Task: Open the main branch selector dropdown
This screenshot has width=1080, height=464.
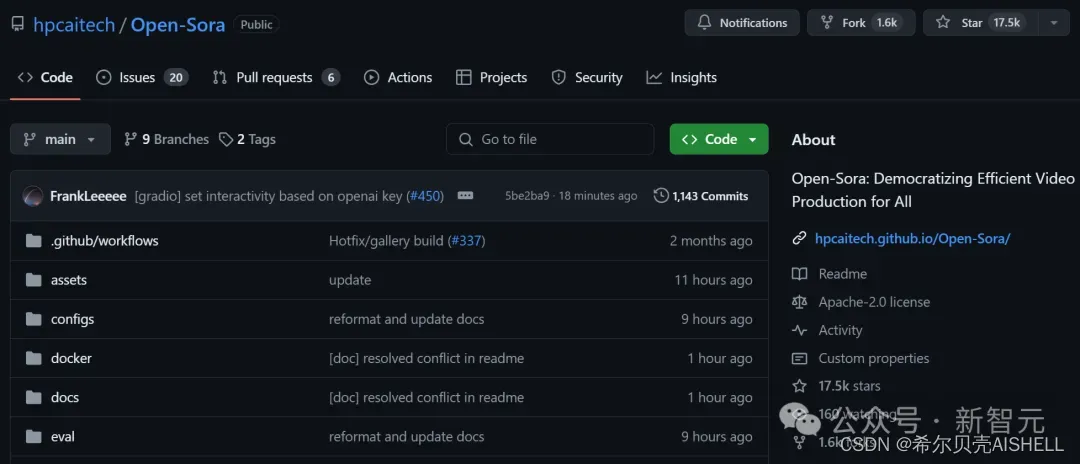Action: [61, 139]
